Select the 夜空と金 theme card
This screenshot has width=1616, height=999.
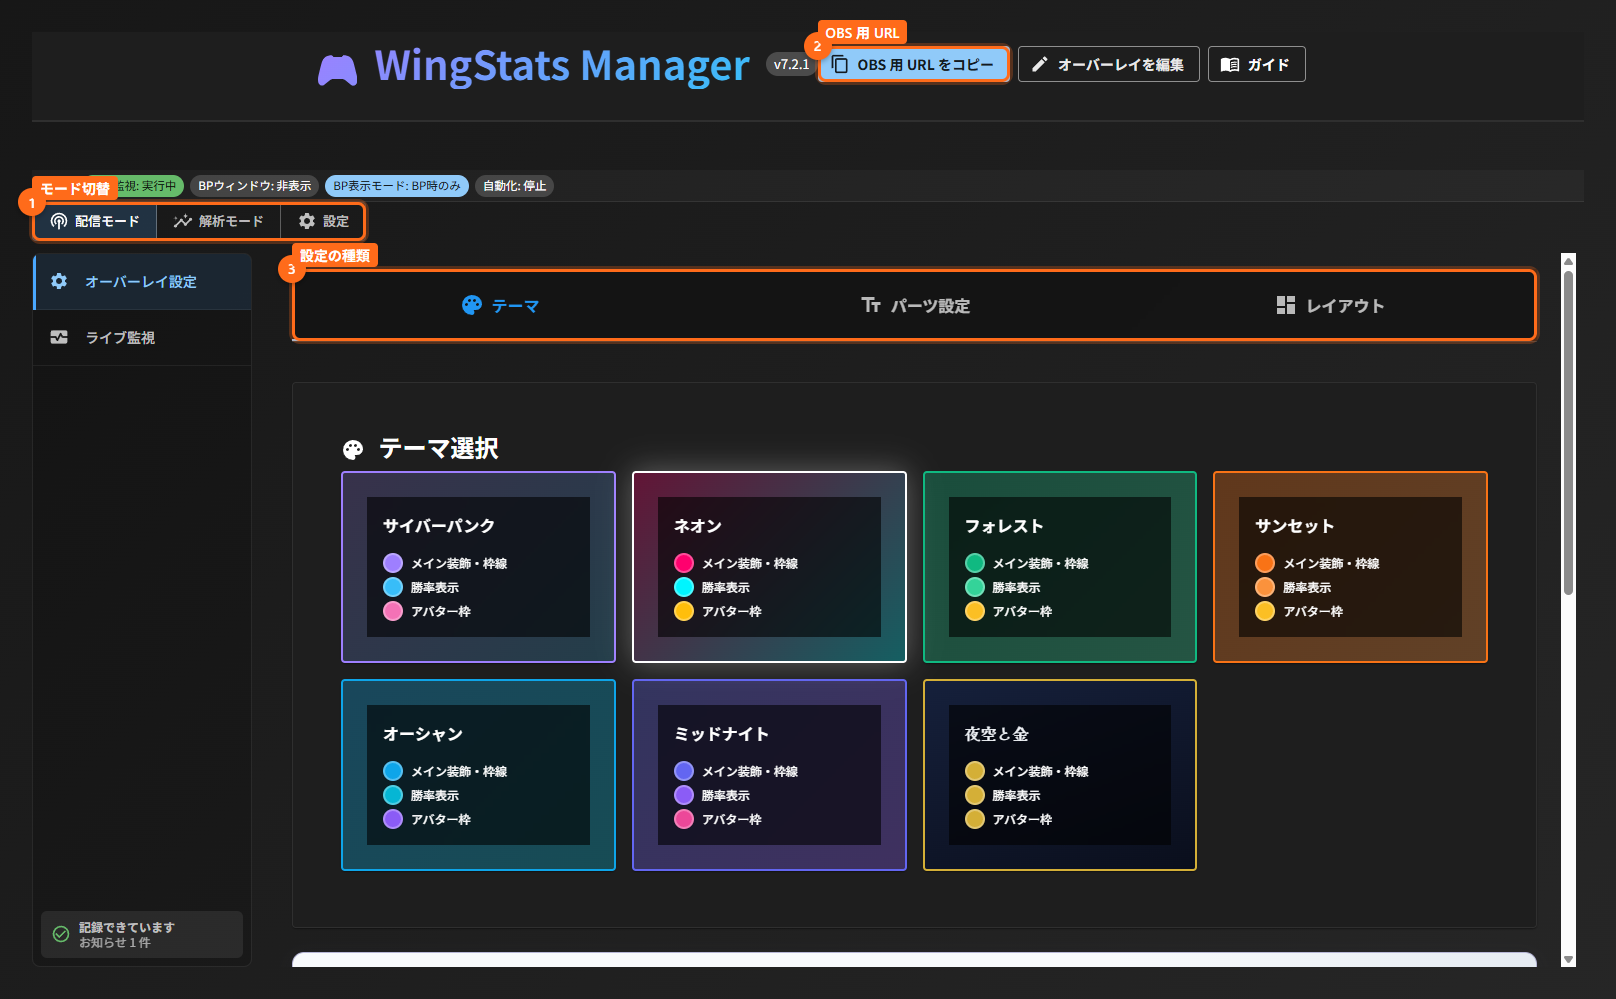point(1060,775)
